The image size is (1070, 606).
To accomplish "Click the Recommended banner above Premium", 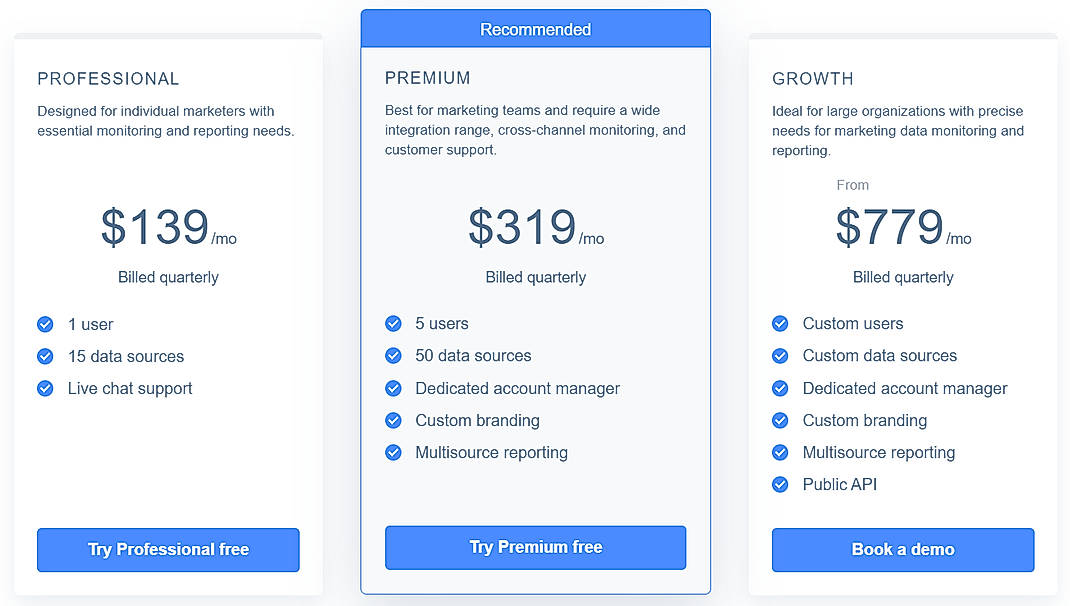I will coord(535,29).
